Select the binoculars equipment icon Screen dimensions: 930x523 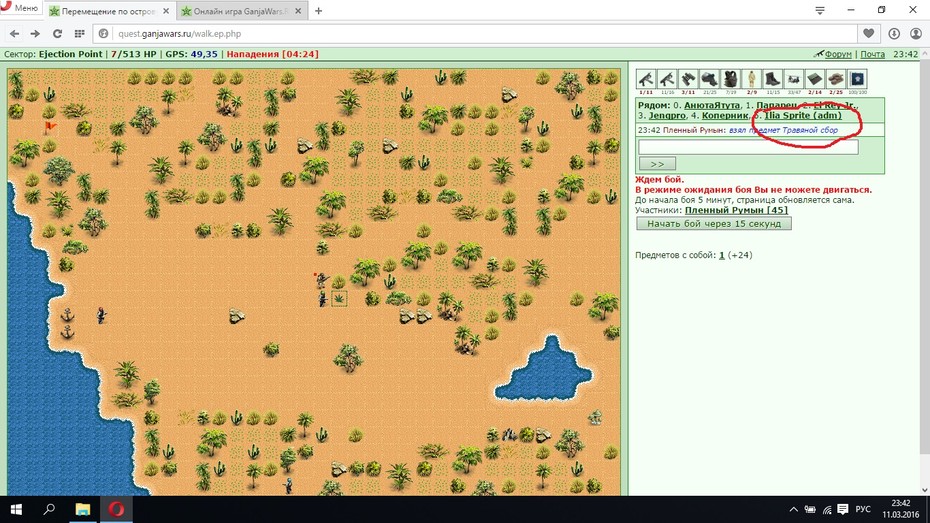tap(688, 79)
